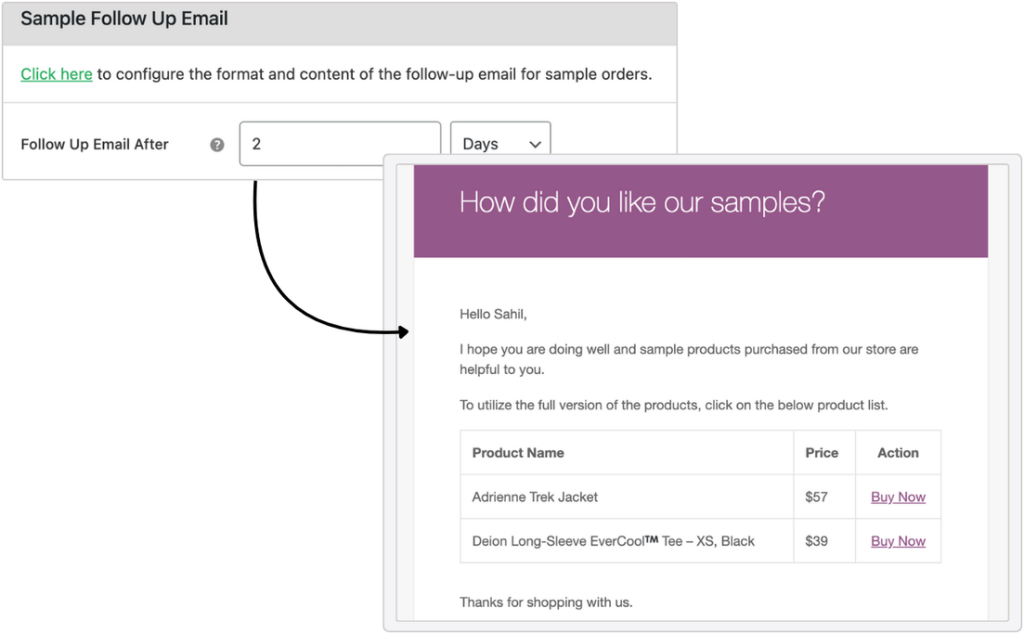Click the 'How did you like our samples?' heading
The width and height of the screenshot is (1024, 634).
pos(642,202)
